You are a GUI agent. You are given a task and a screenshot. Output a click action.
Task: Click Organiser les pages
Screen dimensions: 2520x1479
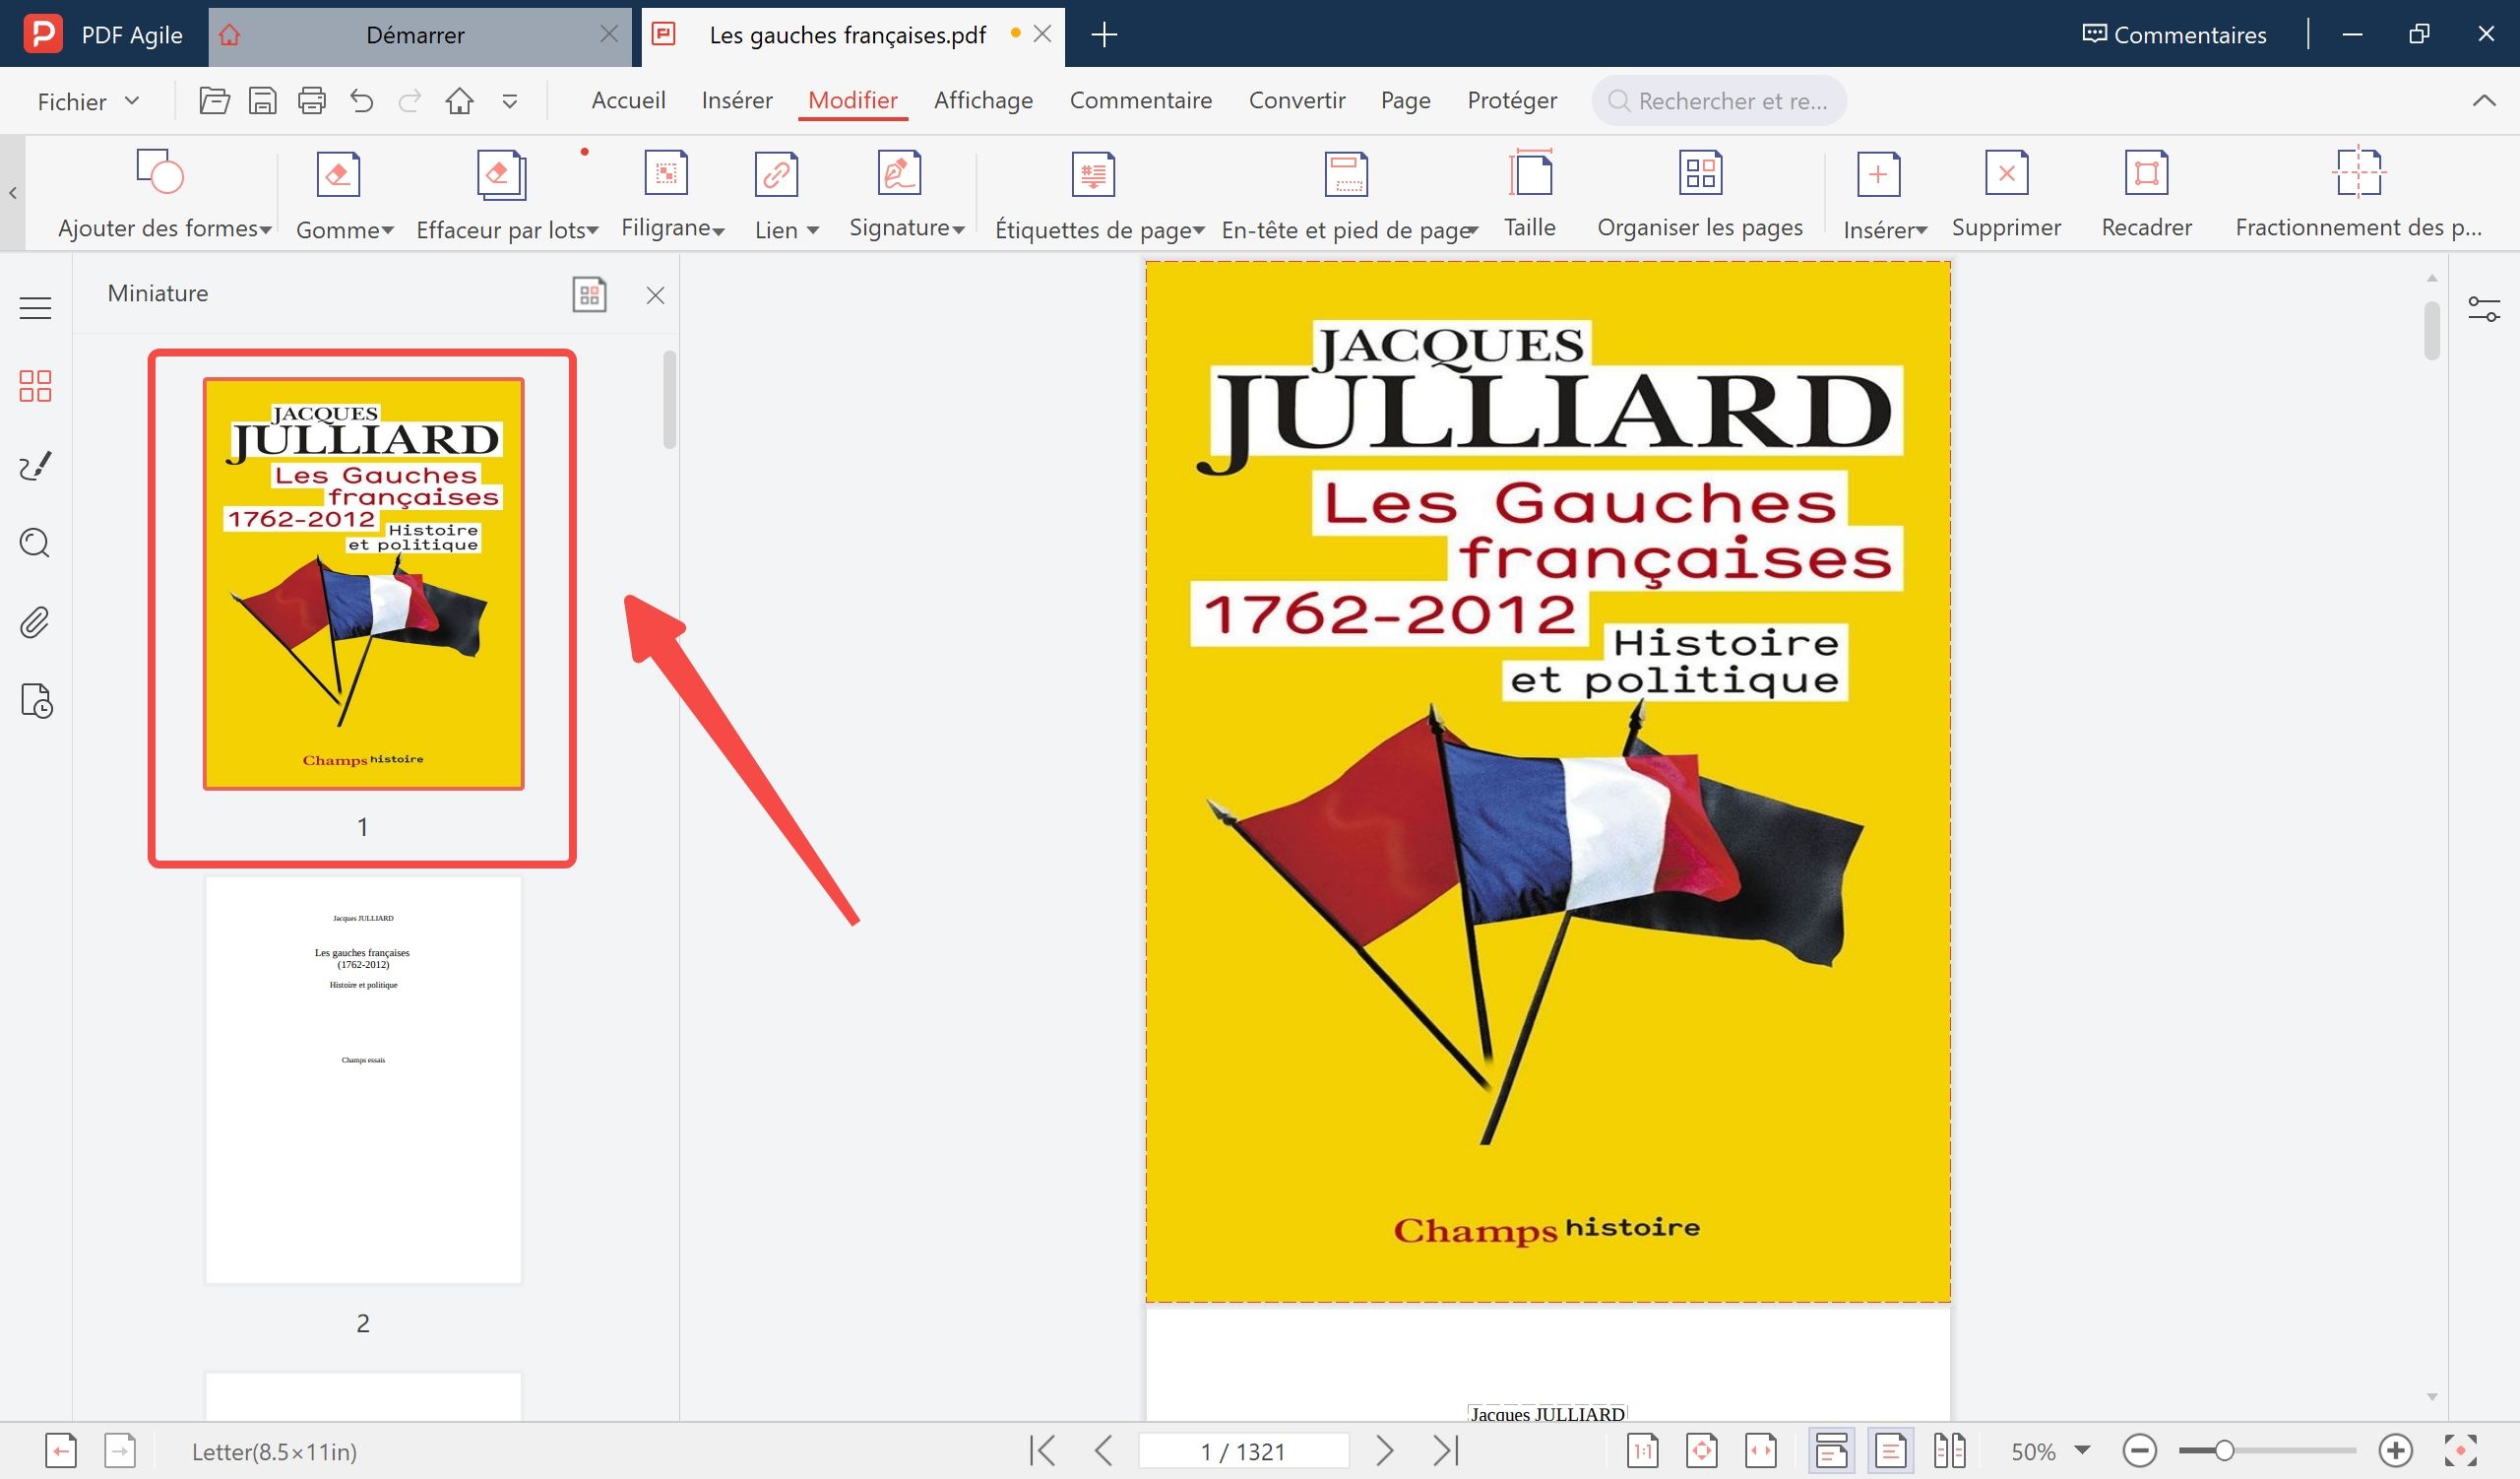(1700, 195)
